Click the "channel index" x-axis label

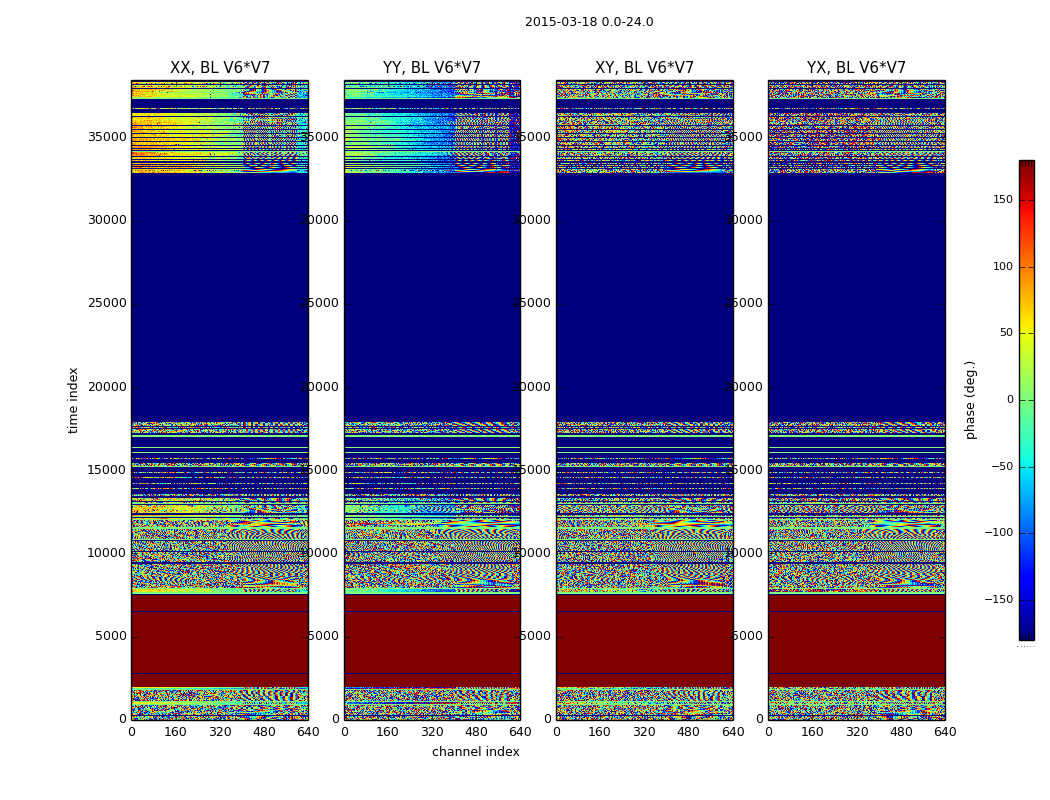475,752
